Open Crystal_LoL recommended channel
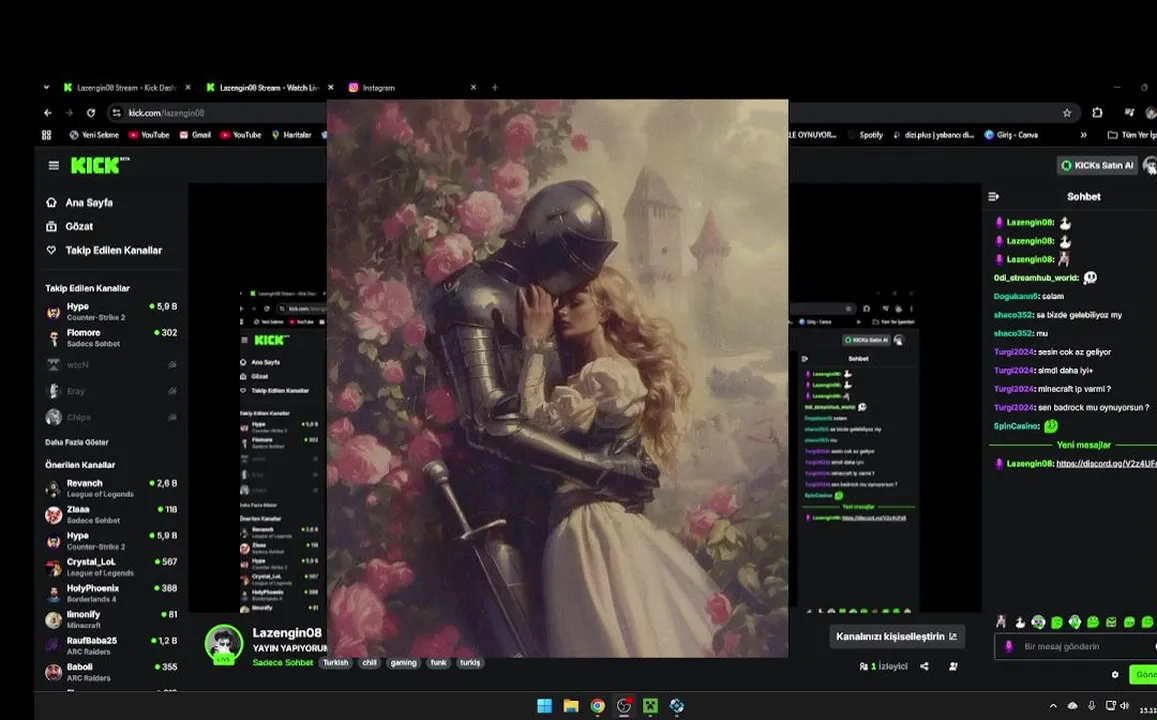This screenshot has width=1157, height=720. 111,567
